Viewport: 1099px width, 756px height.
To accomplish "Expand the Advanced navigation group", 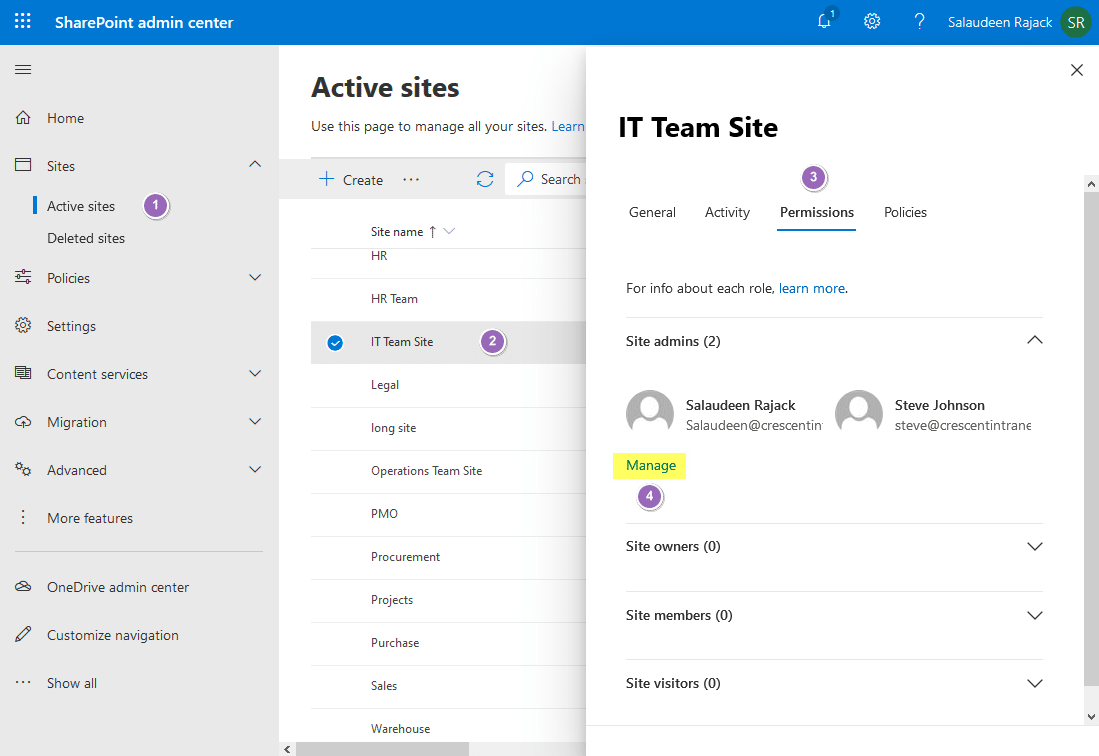I will [x=255, y=469].
